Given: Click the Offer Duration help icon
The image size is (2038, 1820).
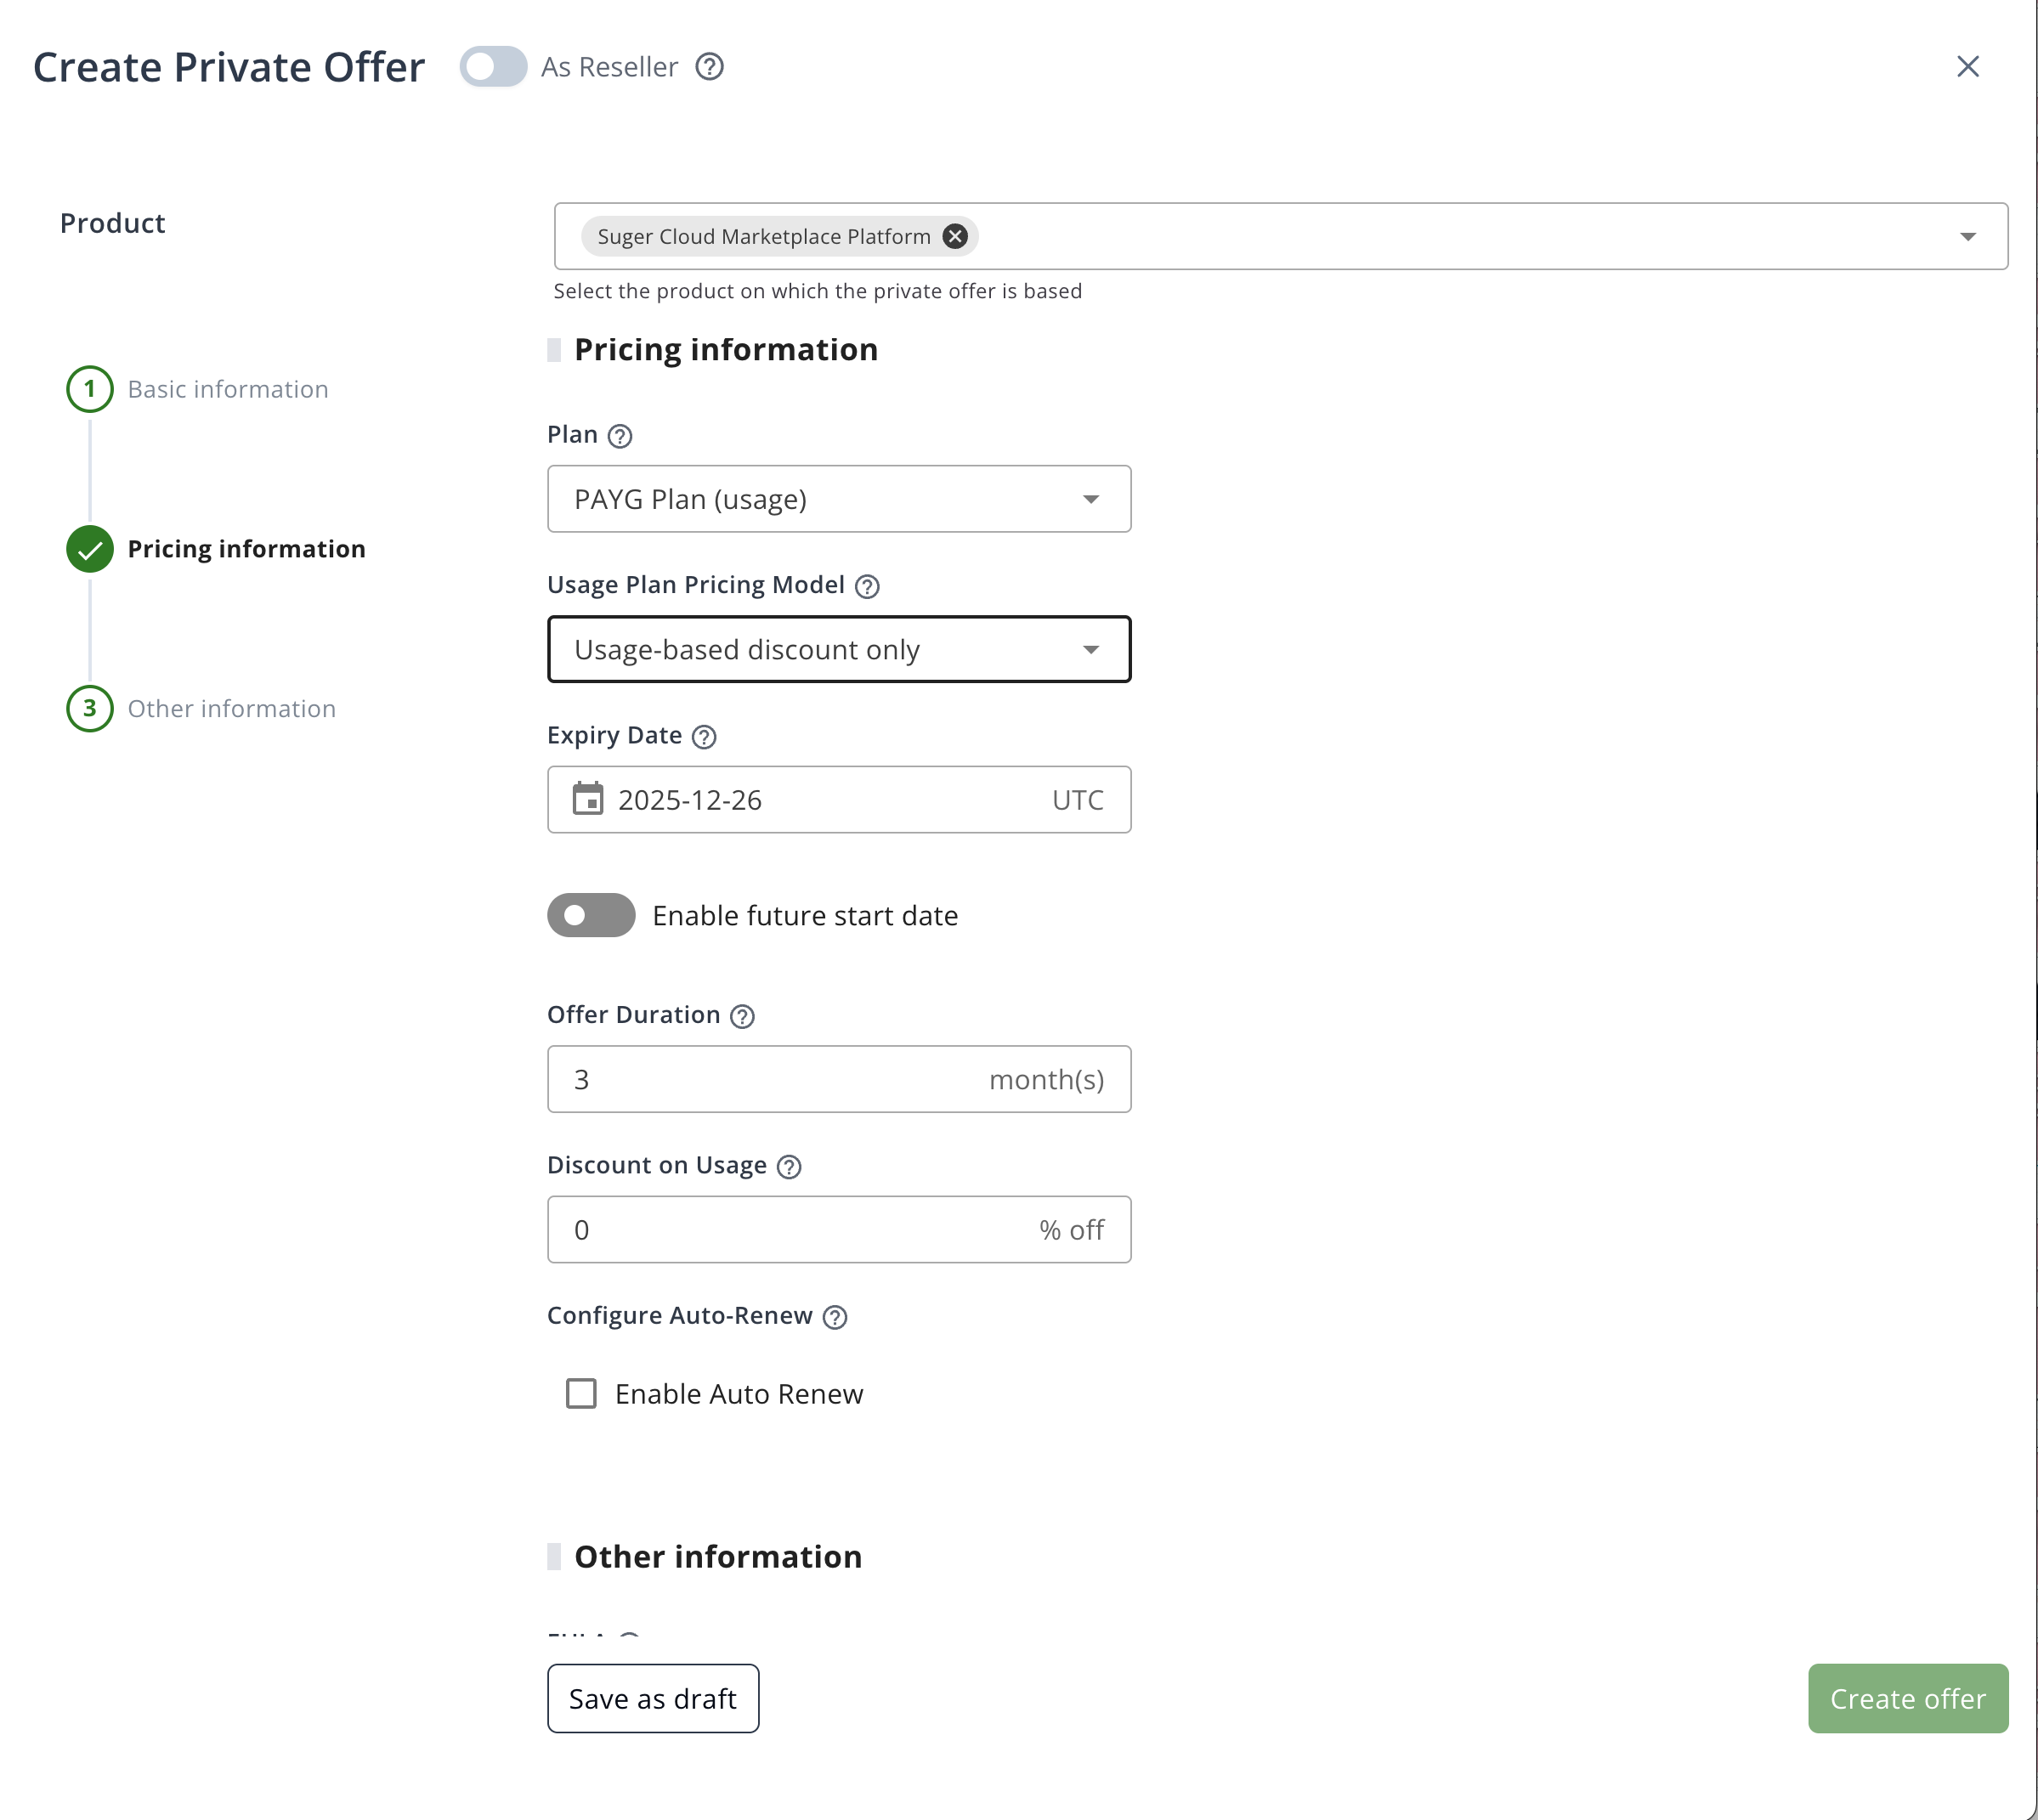Looking at the screenshot, I should [742, 1016].
